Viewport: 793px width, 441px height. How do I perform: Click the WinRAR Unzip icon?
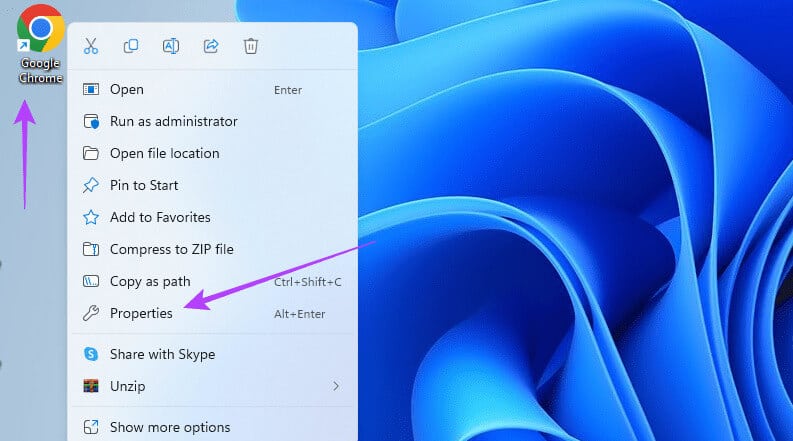click(91, 386)
